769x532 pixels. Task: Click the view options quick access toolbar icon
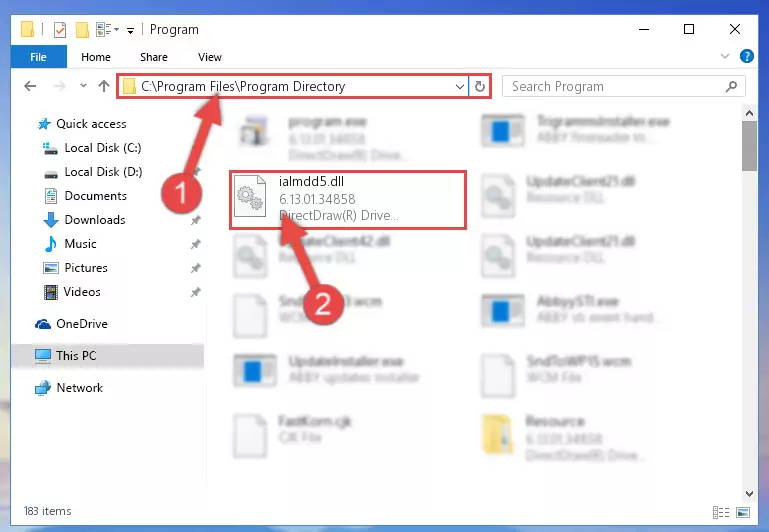pyautogui.click(x=107, y=29)
